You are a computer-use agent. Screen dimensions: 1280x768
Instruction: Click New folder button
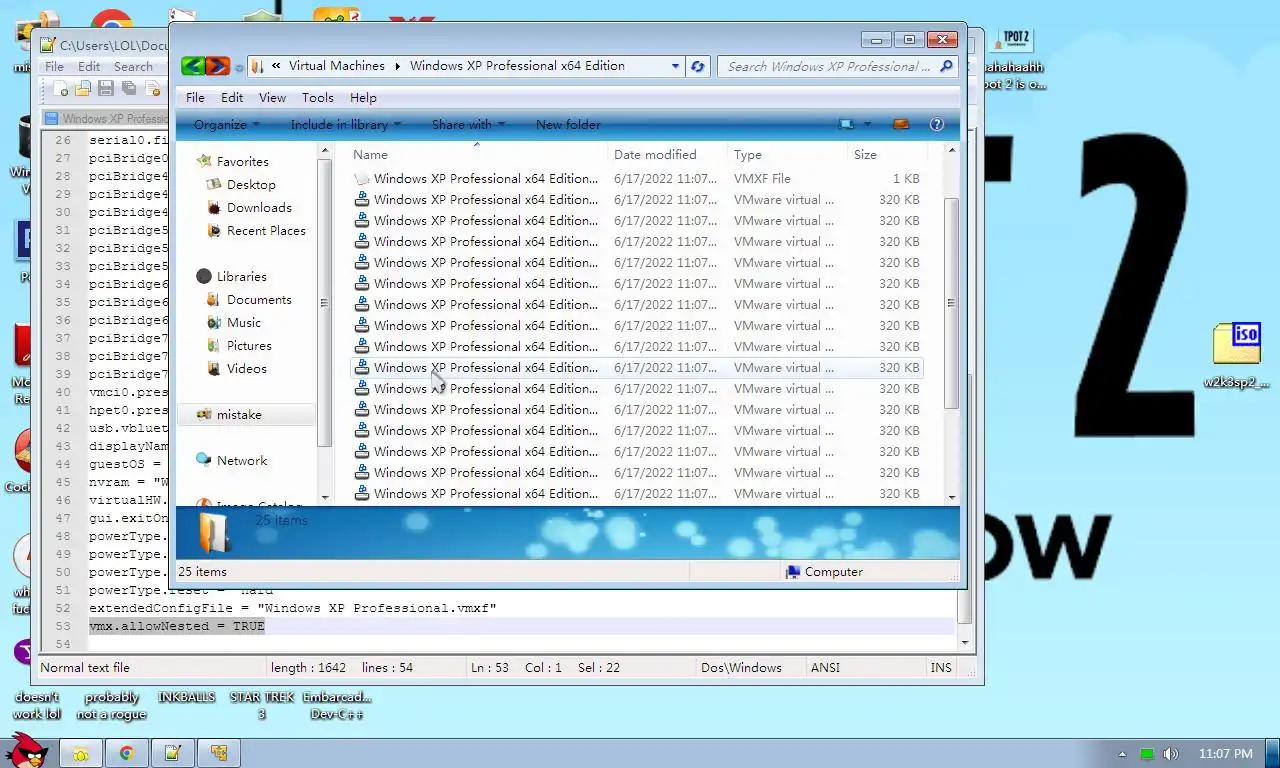568,125
